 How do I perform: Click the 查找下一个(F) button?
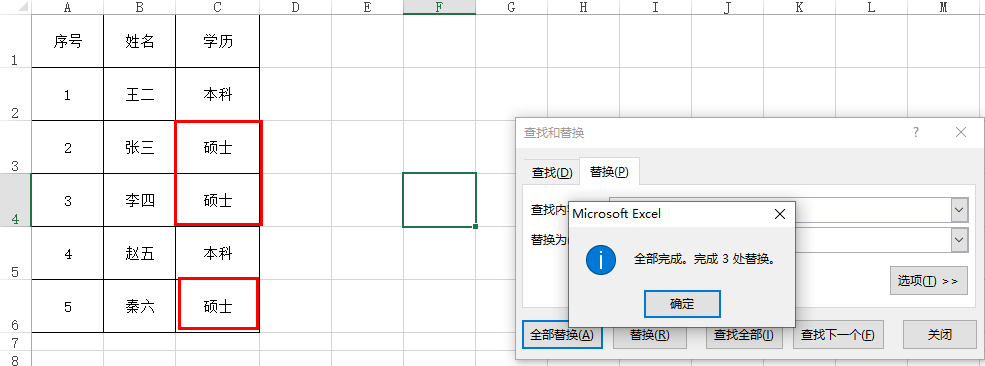coord(838,335)
